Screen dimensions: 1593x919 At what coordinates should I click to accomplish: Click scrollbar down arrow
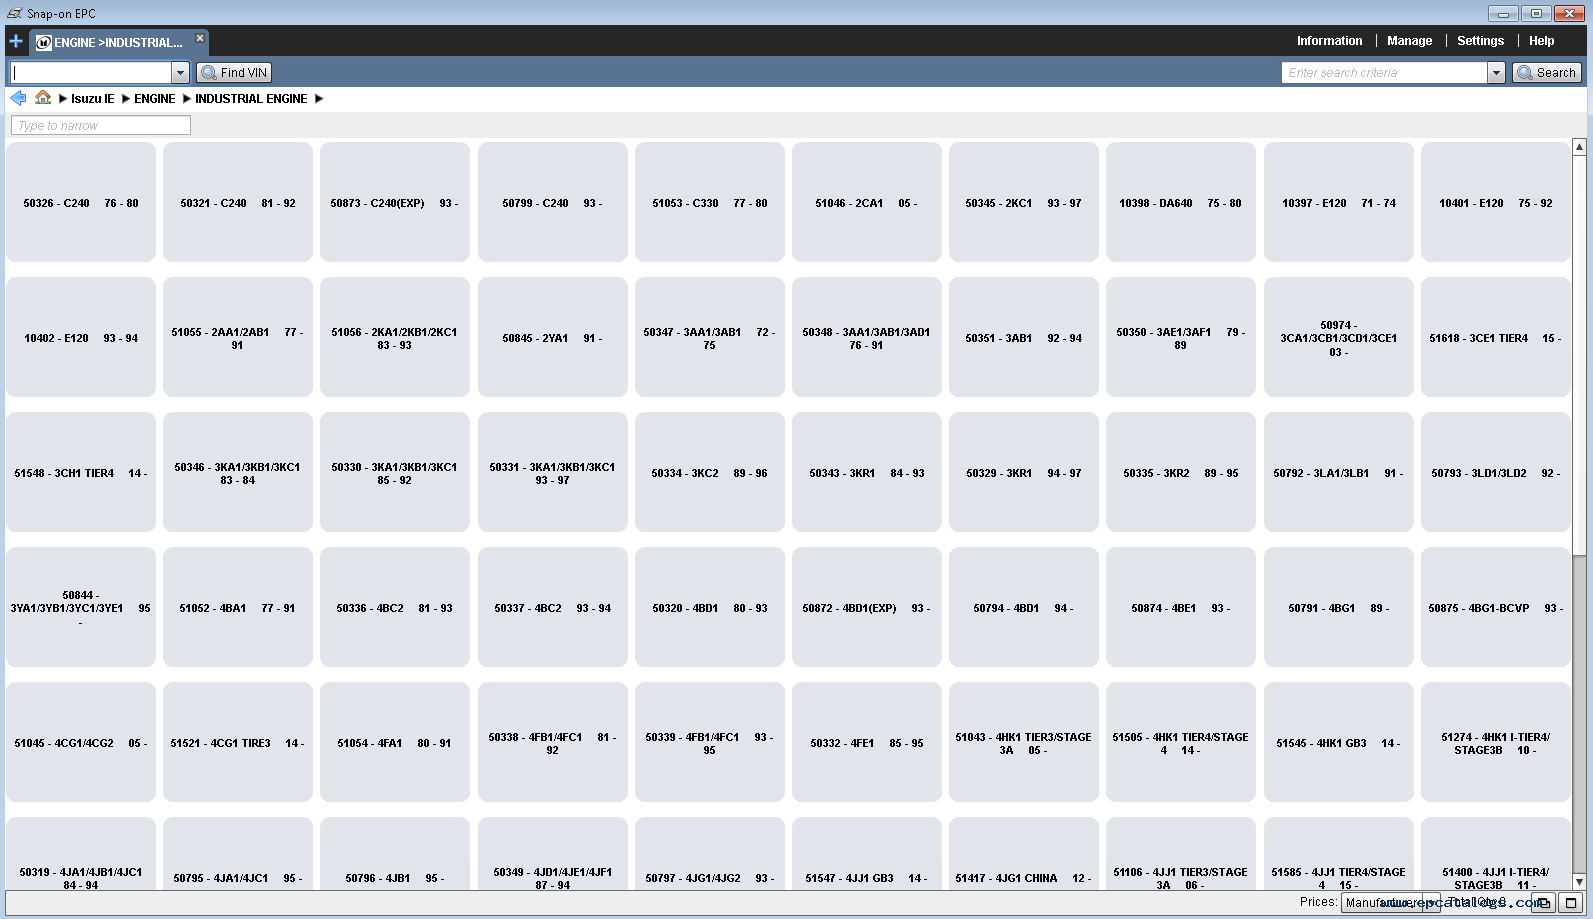[x=1580, y=882]
